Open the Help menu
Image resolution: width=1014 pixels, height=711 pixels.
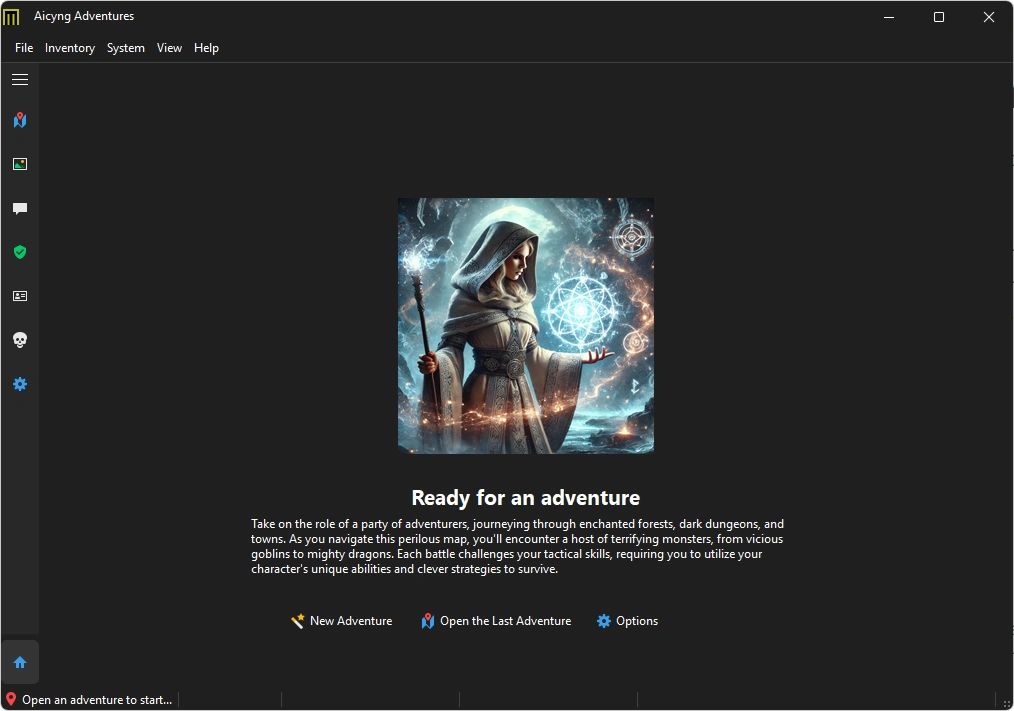tap(206, 48)
